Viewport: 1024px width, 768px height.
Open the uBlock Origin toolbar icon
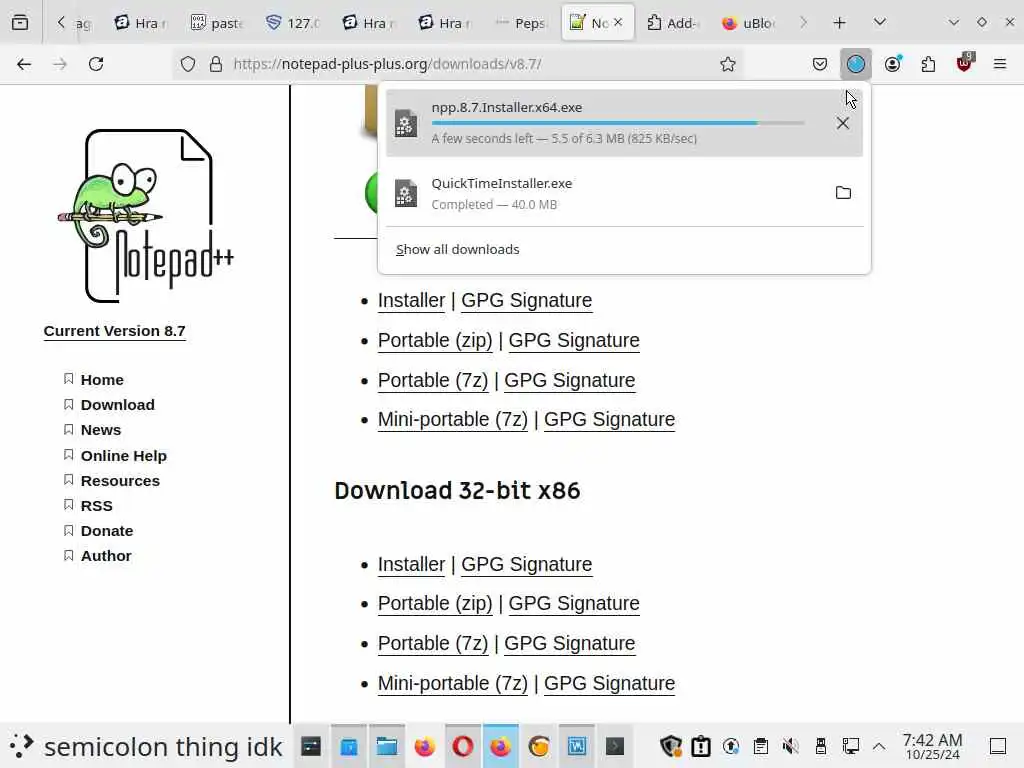click(964, 63)
